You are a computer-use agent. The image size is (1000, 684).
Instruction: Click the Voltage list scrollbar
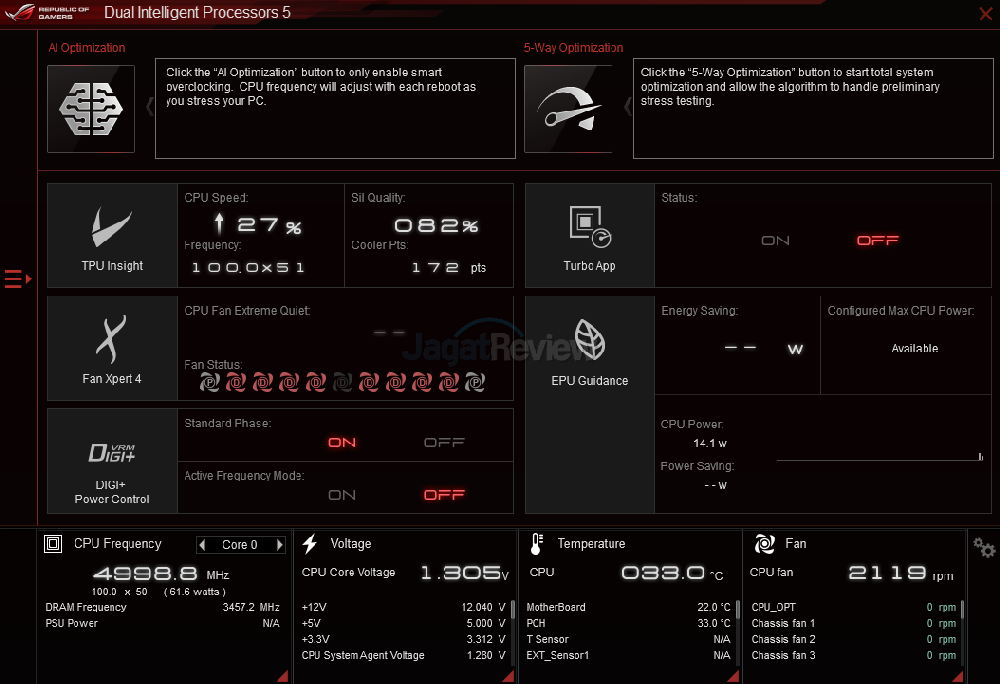tap(513, 610)
